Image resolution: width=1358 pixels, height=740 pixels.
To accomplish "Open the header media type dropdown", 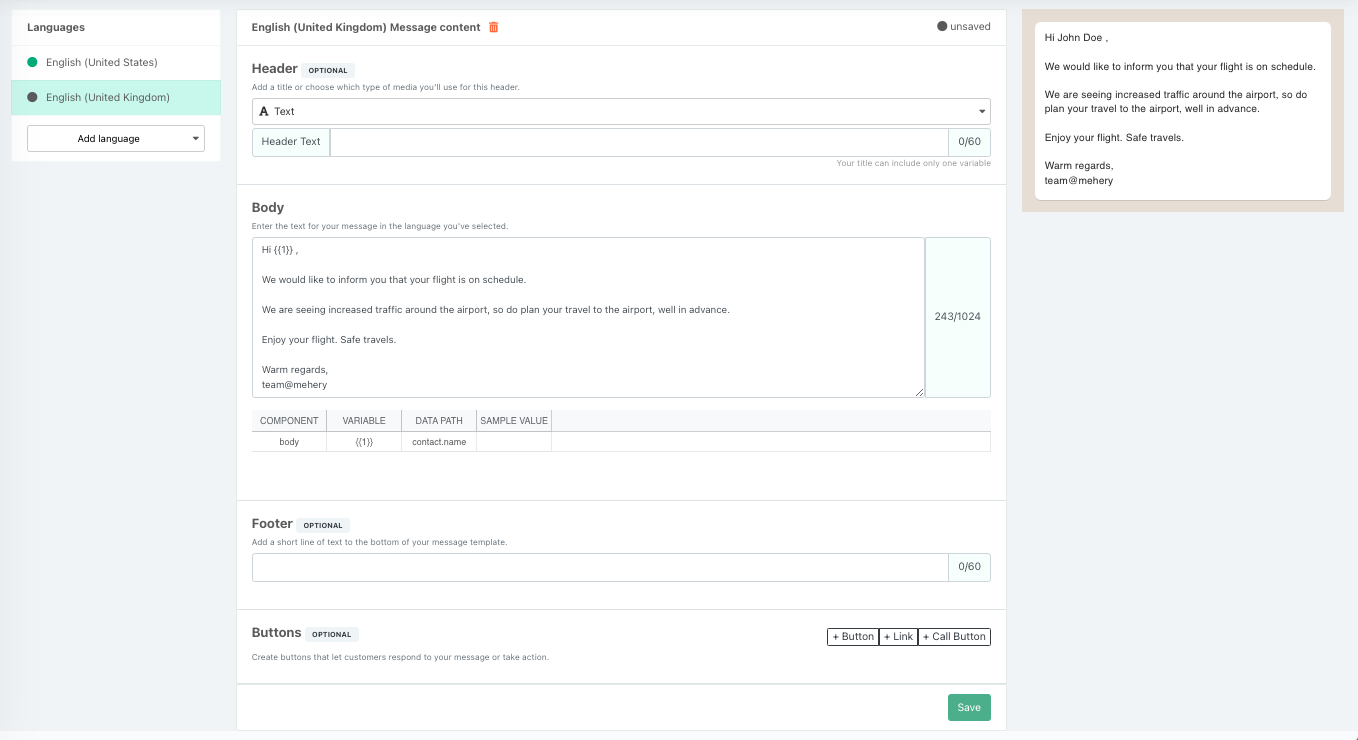I will point(982,111).
